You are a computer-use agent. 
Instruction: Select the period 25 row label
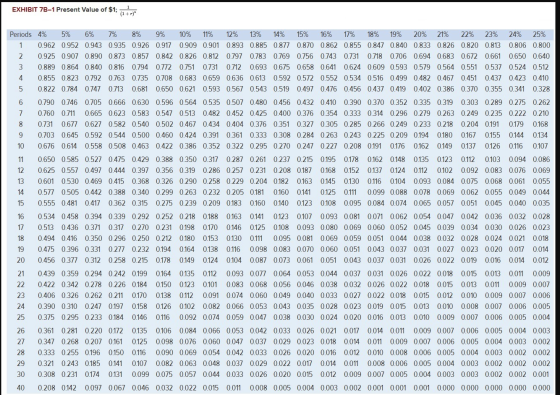(21, 317)
